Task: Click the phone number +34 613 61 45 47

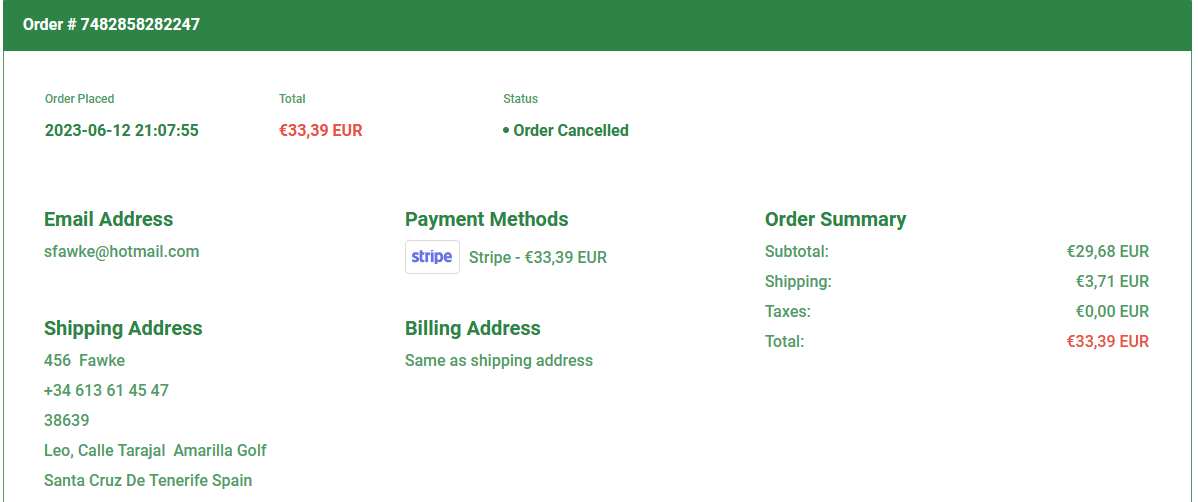Action: [x=106, y=390]
